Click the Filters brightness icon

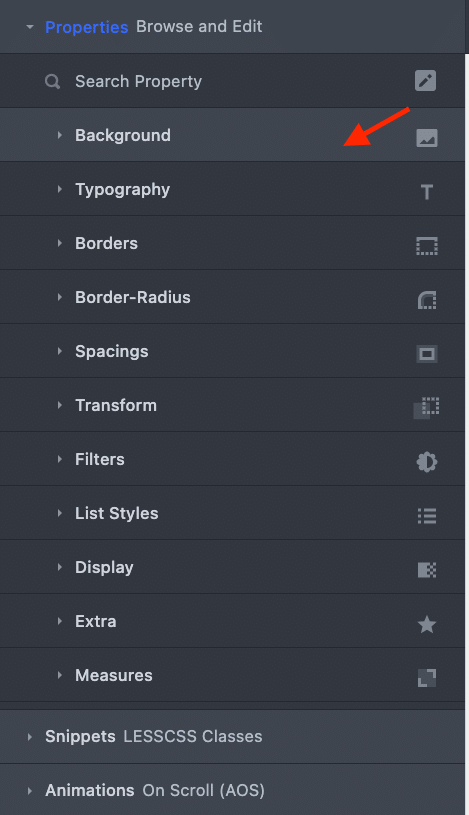click(x=426, y=462)
